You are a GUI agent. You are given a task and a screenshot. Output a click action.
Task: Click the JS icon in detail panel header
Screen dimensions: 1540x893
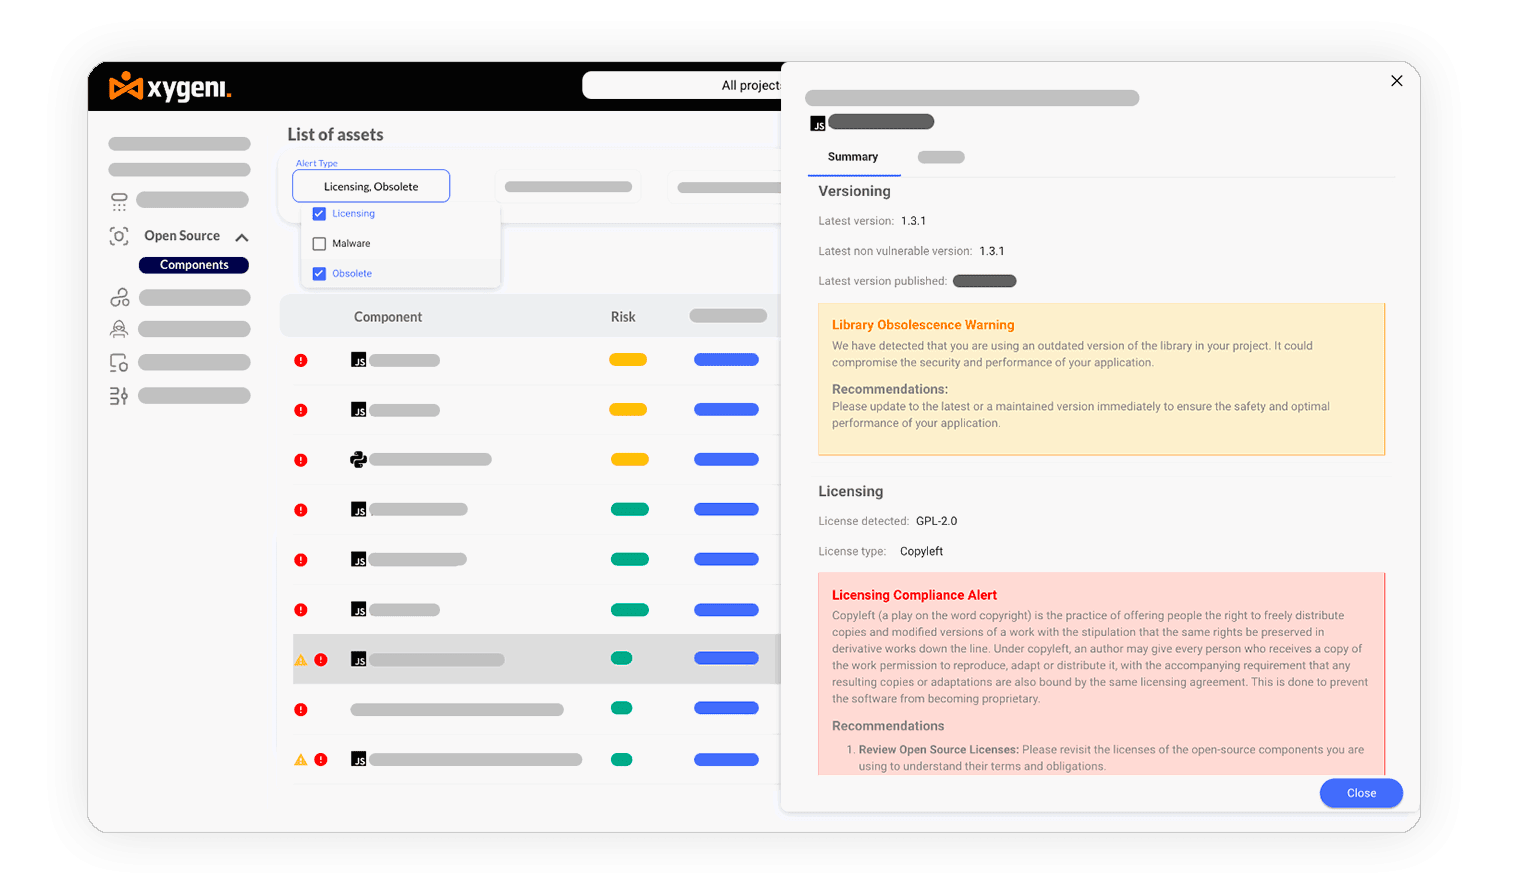click(818, 123)
